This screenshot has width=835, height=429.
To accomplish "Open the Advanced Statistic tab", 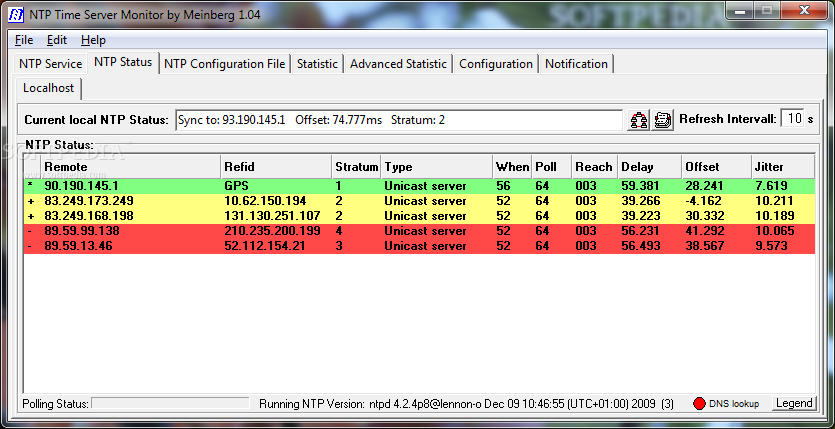I will (398, 64).
